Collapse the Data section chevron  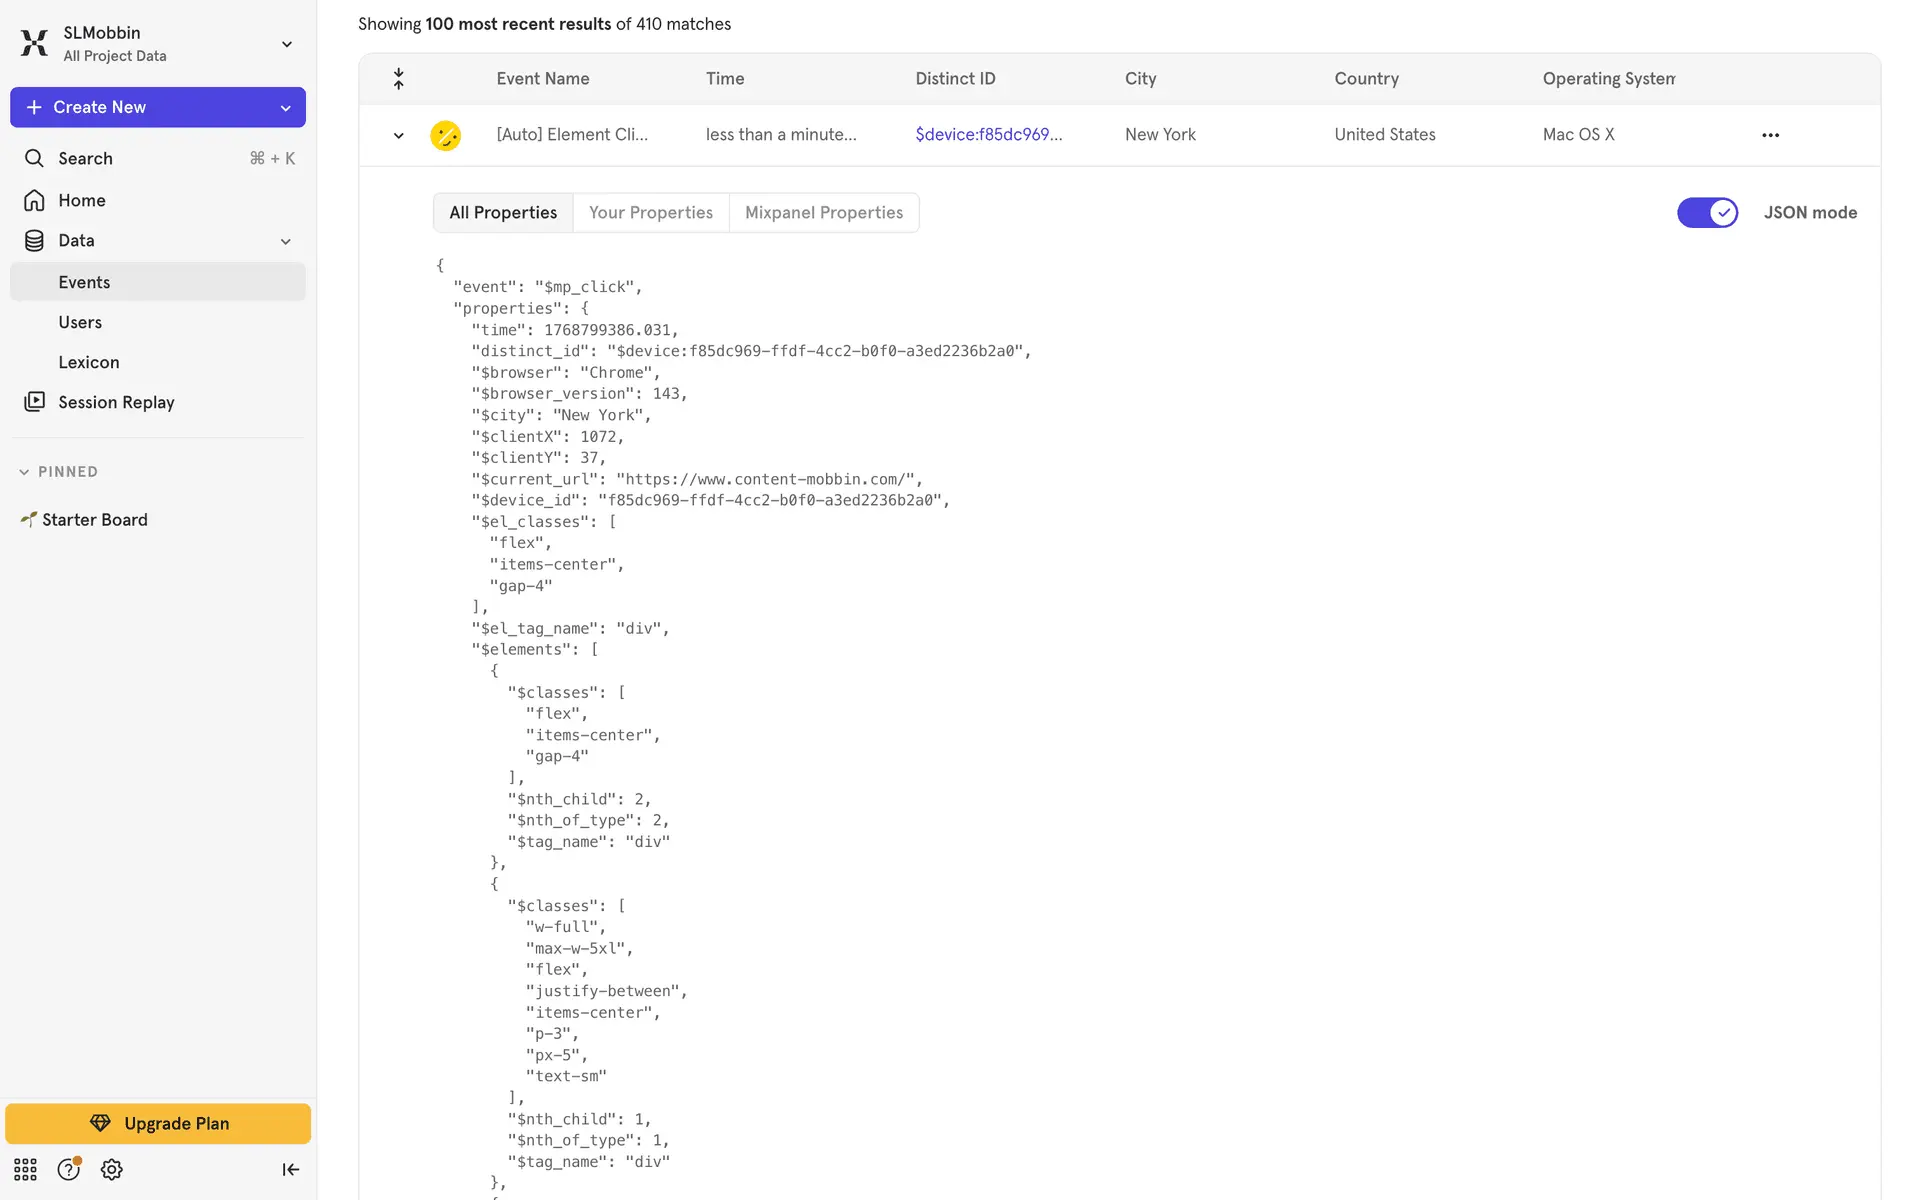[285, 241]
